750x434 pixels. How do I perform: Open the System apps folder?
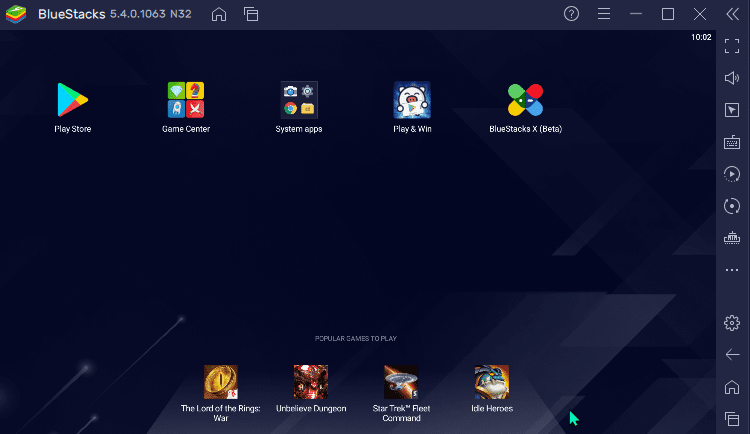tap(299, 100)
